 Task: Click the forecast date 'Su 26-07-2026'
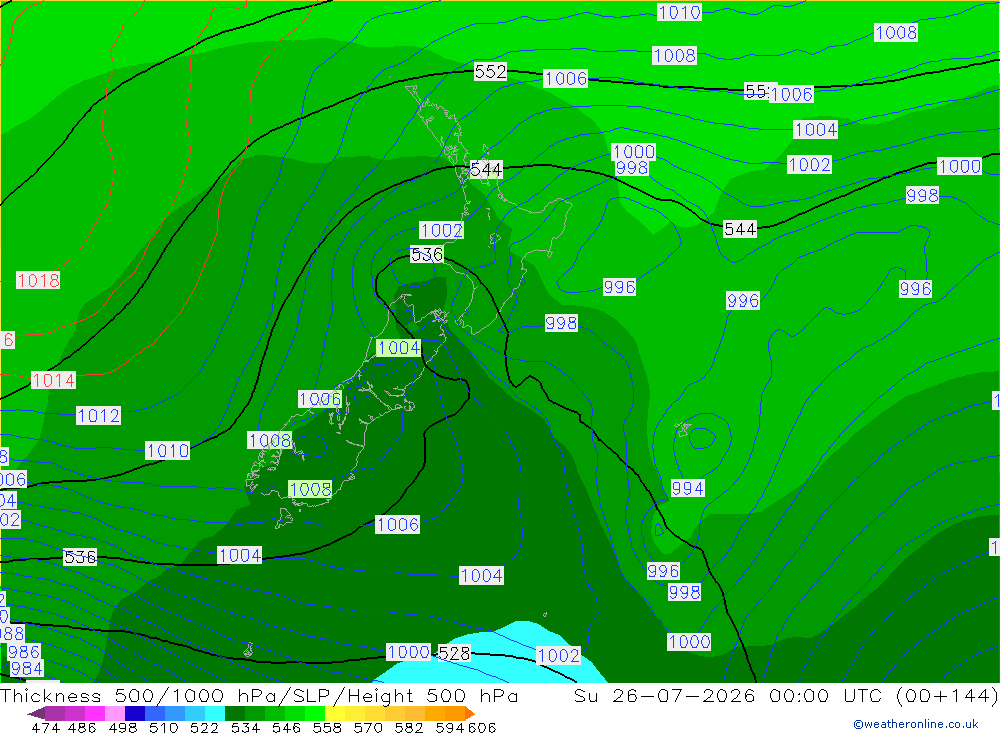665,695
